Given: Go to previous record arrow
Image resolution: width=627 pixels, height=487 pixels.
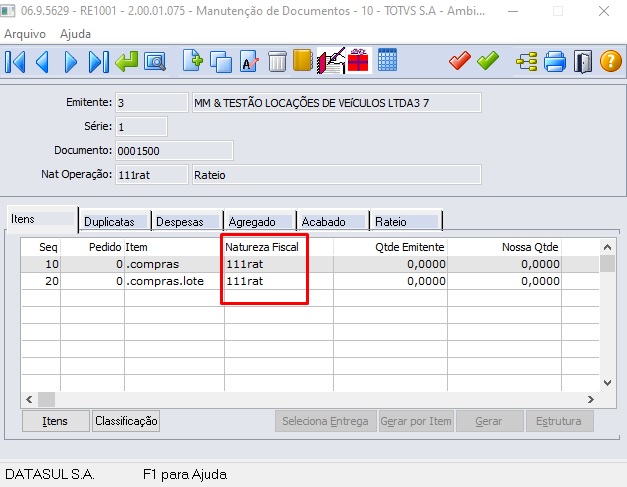Looking at the screenshot, I should coord(42,62).
